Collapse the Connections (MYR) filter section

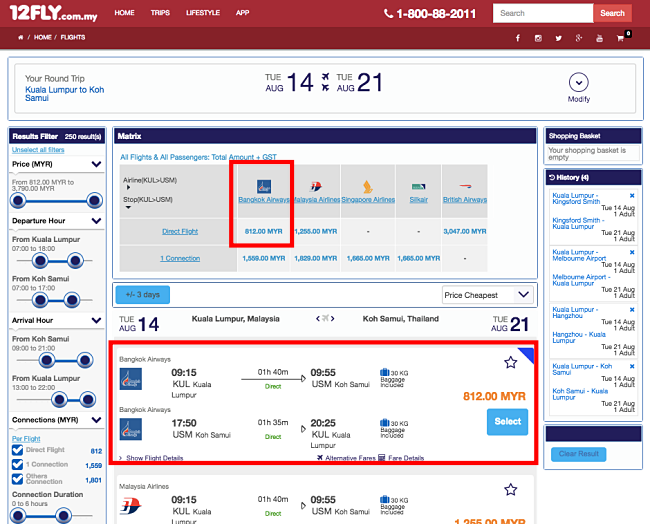click(x=96, y=420)
